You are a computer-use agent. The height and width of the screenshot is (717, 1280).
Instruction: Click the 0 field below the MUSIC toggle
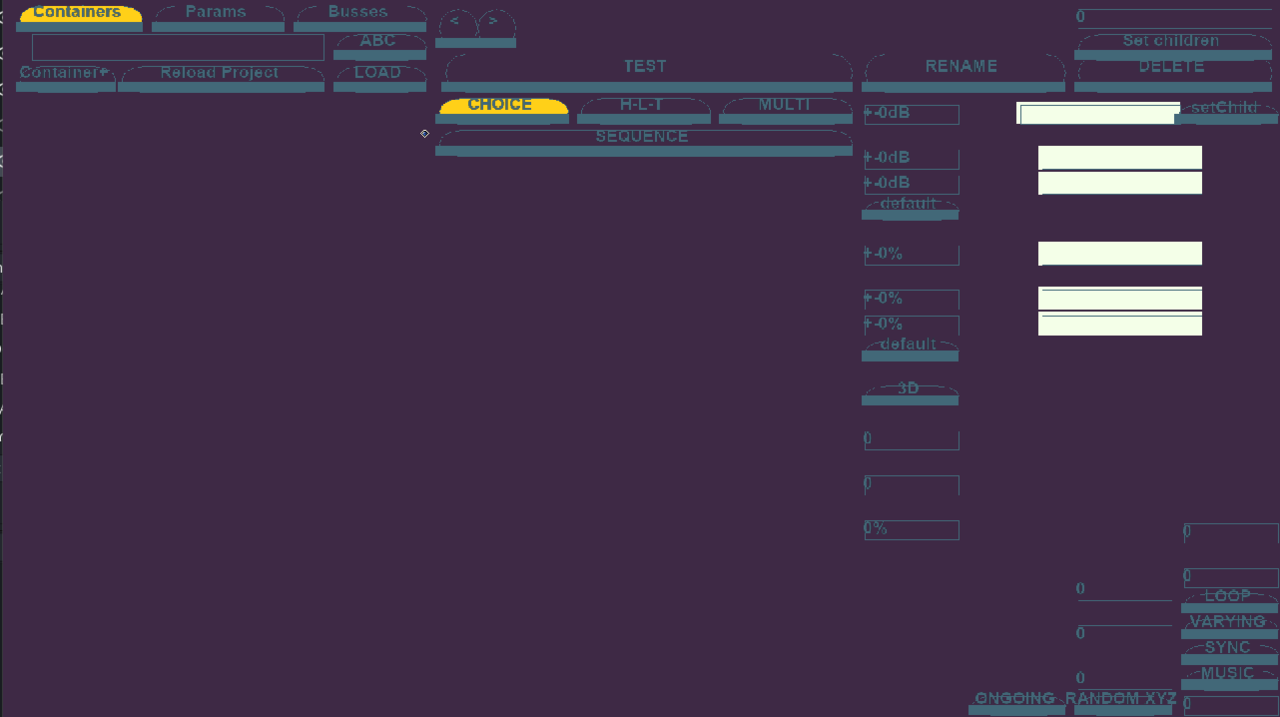[1230, 705]
